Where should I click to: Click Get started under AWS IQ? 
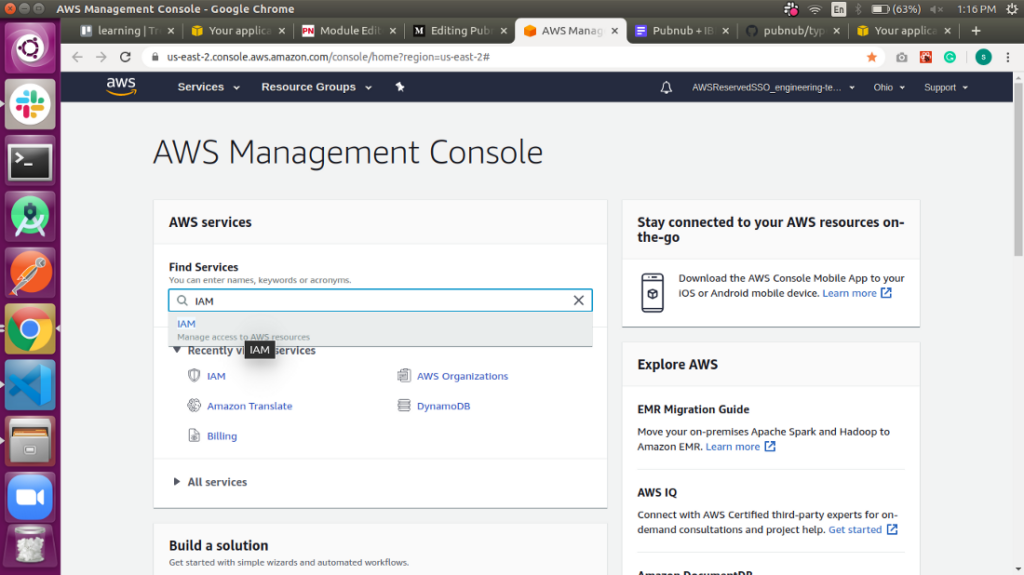tap(863, 529)
